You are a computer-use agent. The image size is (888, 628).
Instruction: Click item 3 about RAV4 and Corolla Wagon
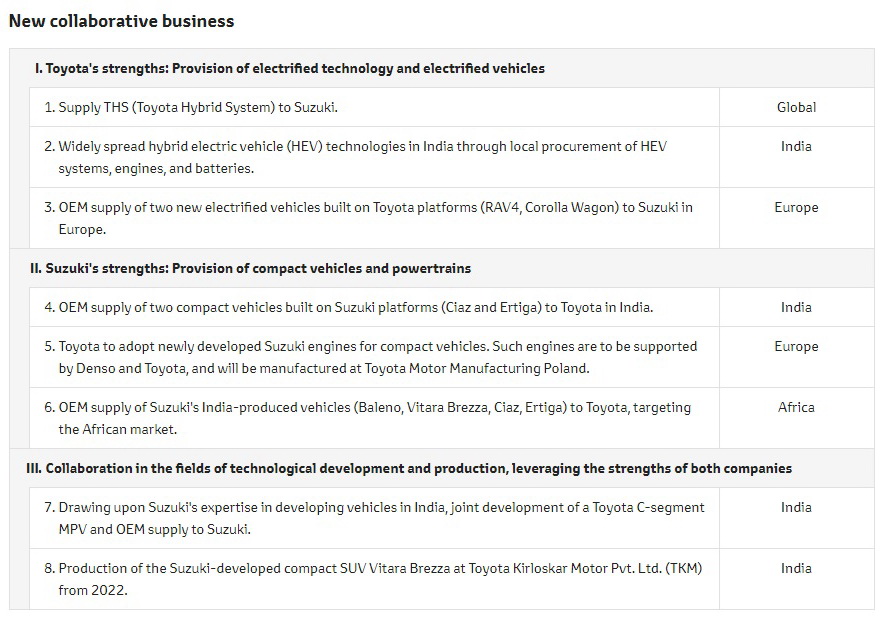point(375,218)
